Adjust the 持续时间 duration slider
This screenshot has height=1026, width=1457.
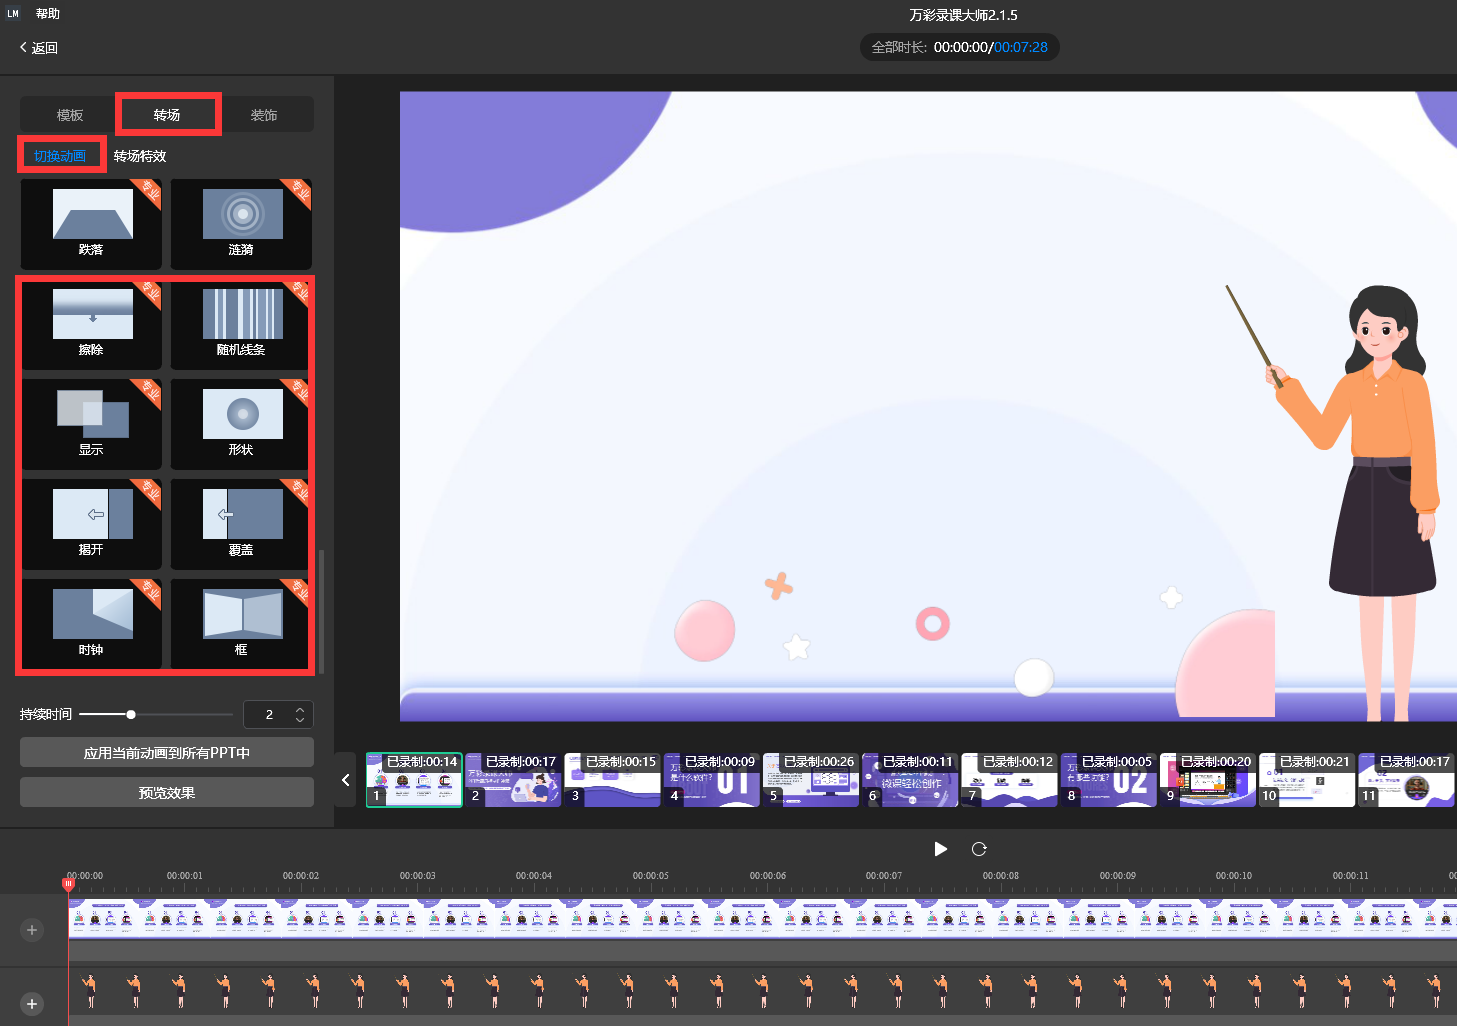pyautogui.click(x=131, y=714)
